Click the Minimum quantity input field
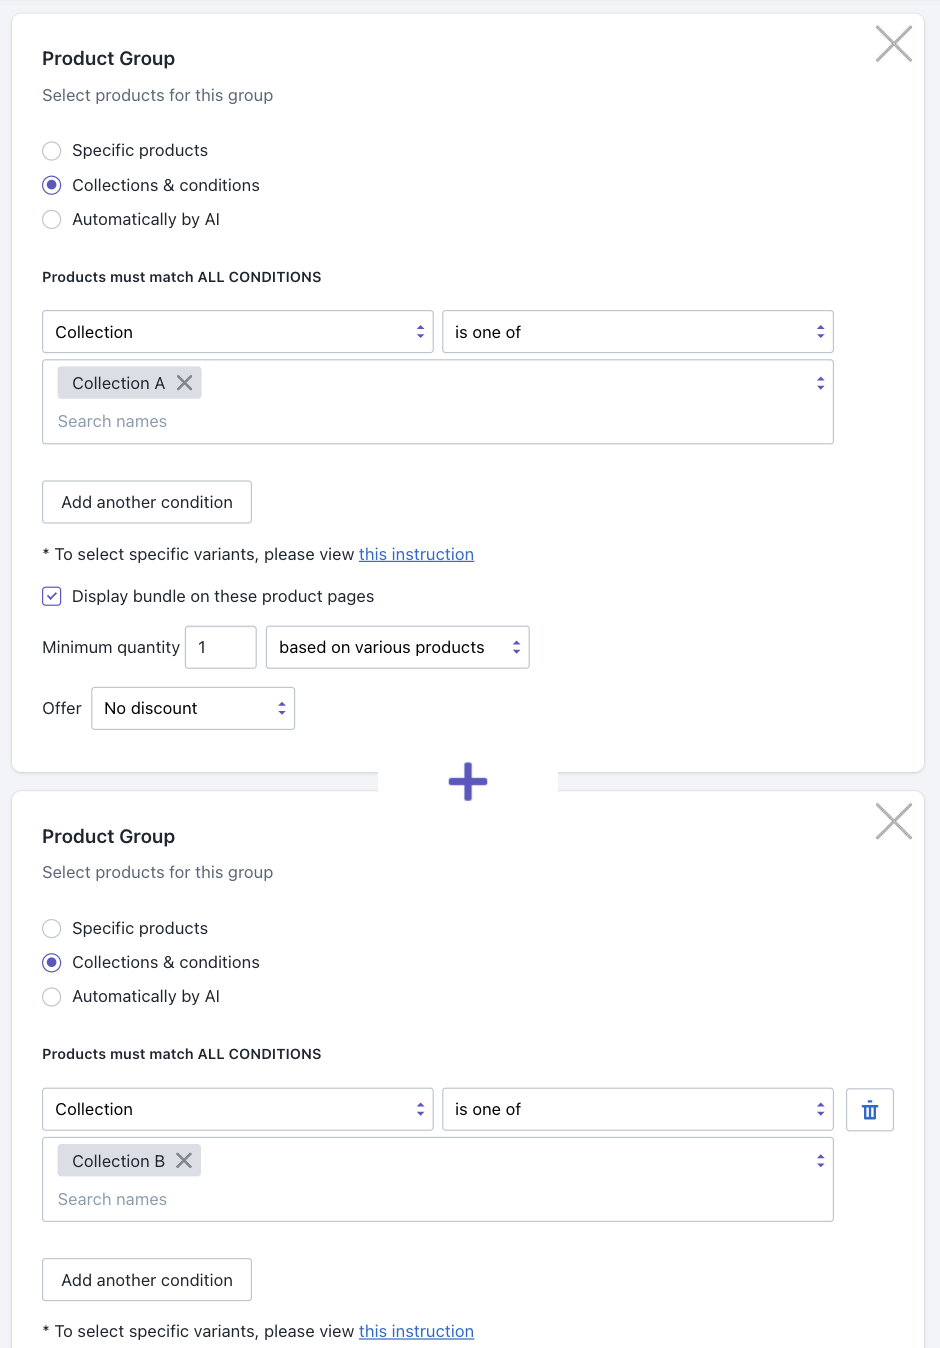The height and width of the screenshot is (1348, 940). click(221, 647)
